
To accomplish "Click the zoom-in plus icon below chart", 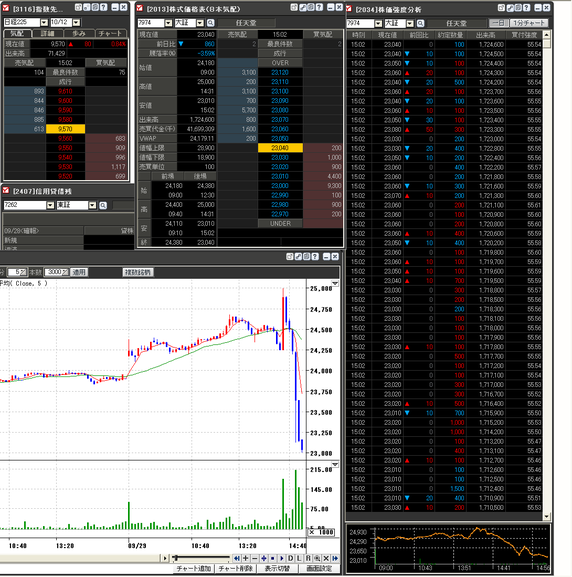I will [246, 558].
